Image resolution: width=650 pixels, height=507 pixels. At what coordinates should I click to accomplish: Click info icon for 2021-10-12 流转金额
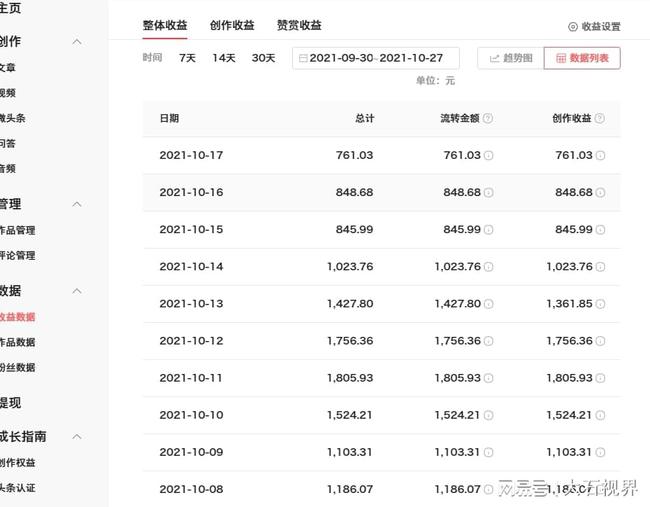tap(489, 341)
